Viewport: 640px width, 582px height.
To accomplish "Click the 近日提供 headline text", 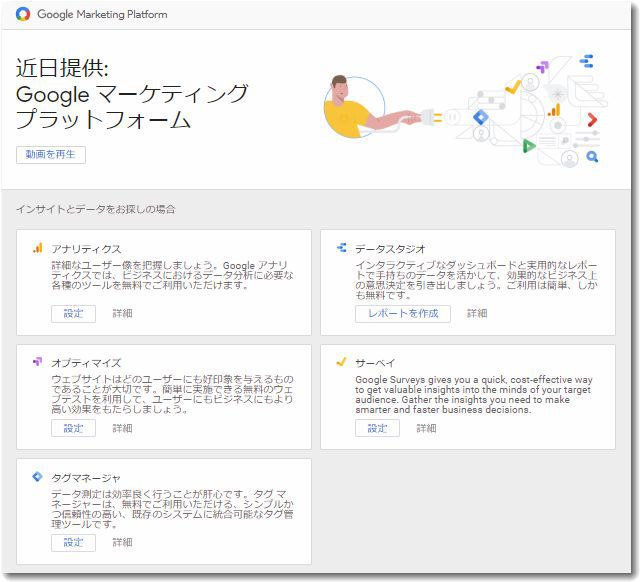I will pos(62,68).
